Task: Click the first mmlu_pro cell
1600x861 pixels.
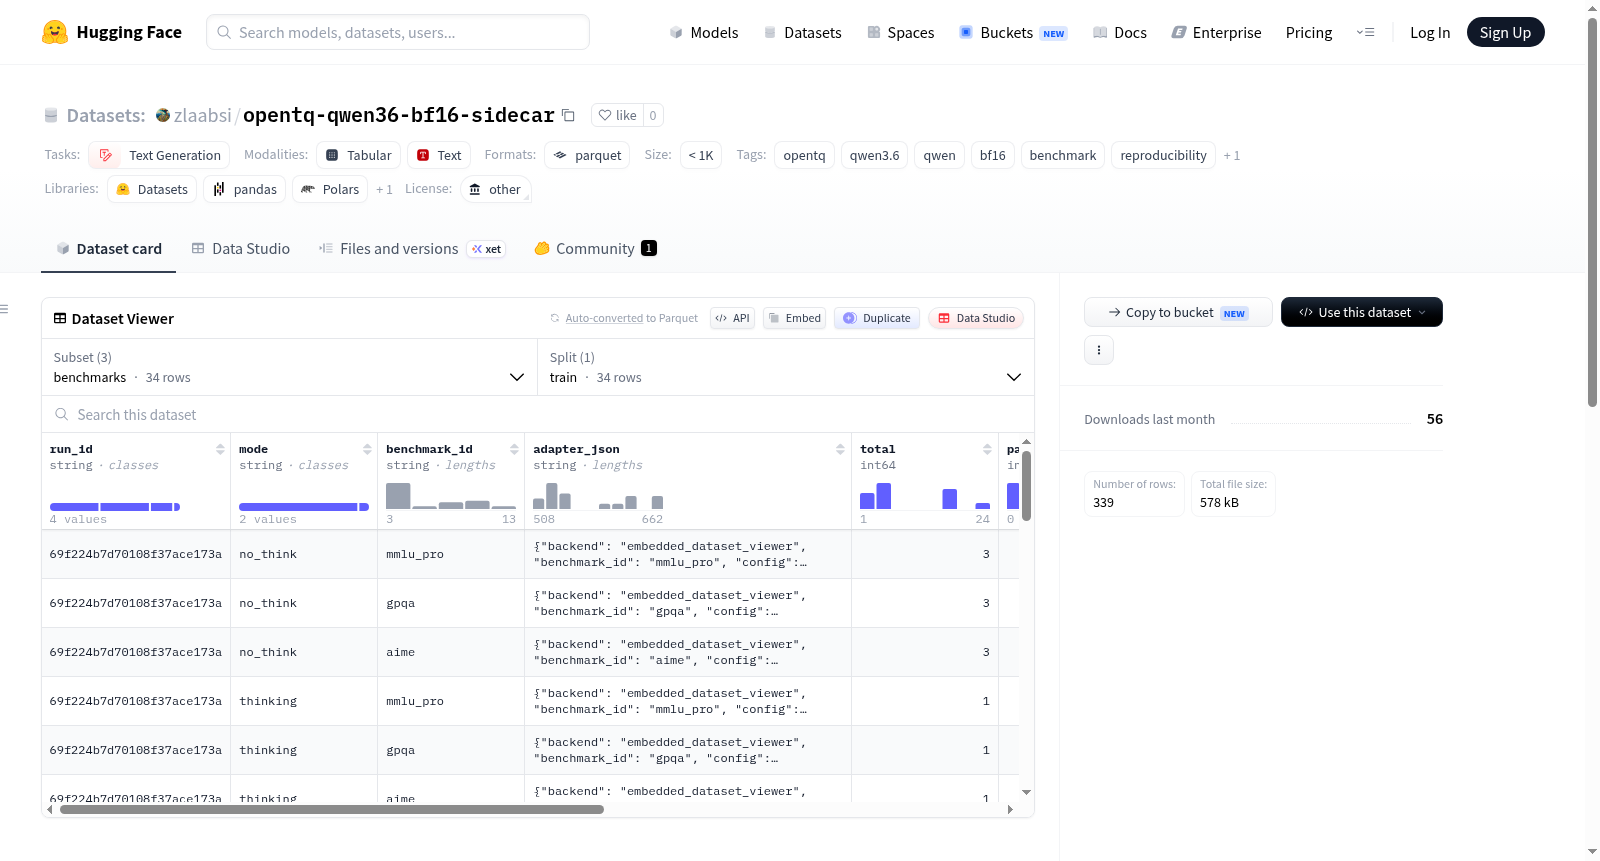Action: pyautogui.click(x=451, y=554)
